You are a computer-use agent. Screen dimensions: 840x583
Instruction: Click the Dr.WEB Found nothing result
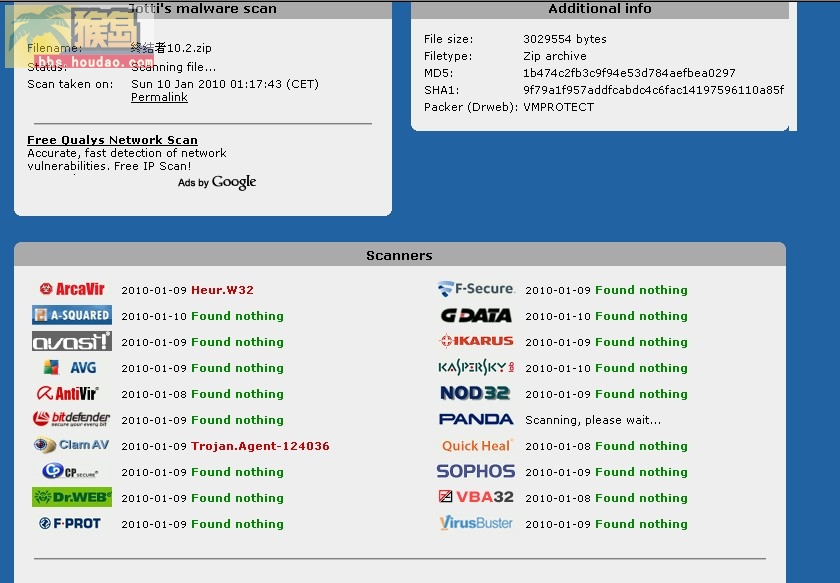tap(237, 498)
